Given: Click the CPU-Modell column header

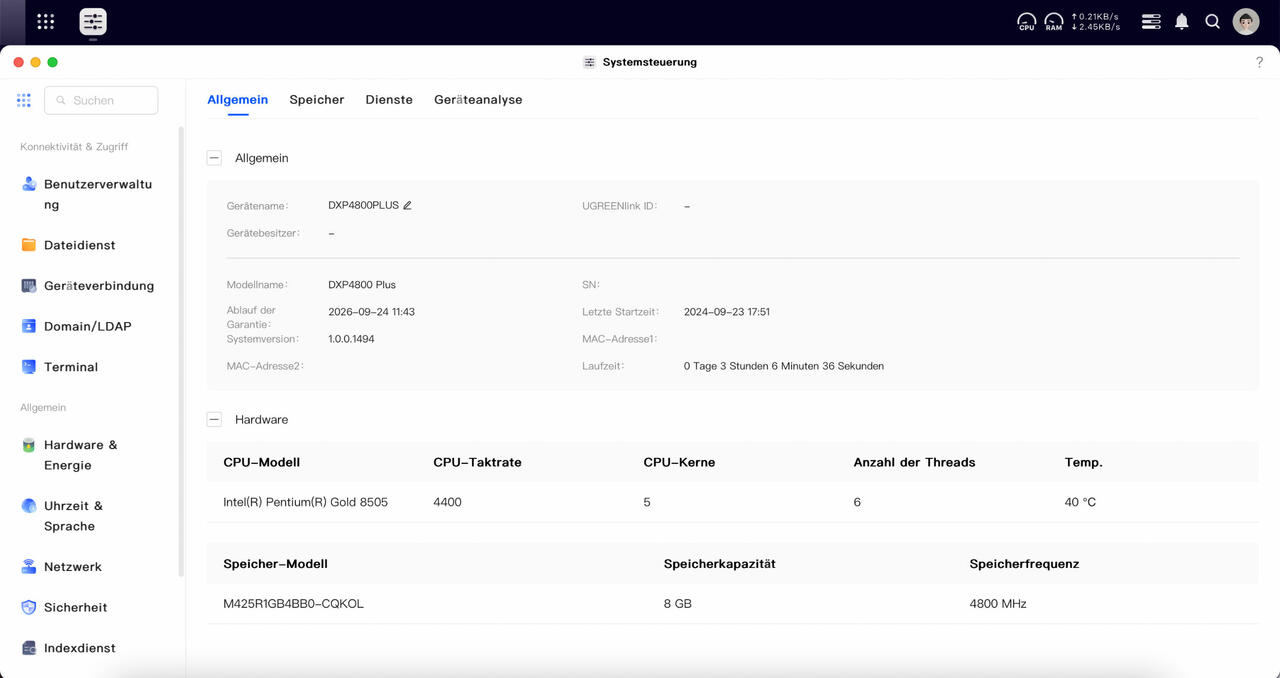Looking at the screenshot, I should [261, 462].
